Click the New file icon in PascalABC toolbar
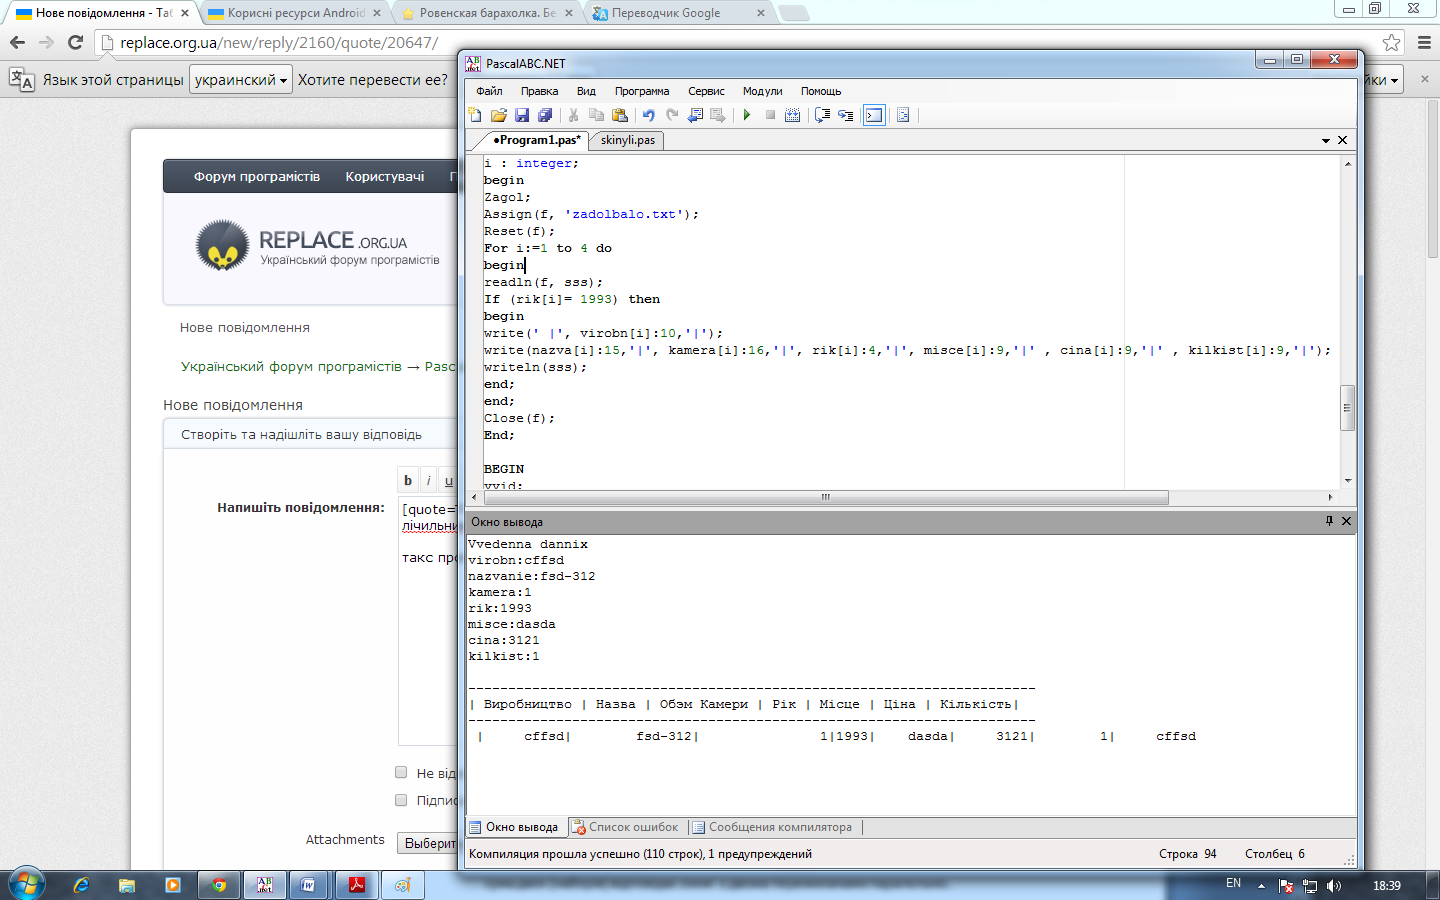 click(x=475, y=115)
